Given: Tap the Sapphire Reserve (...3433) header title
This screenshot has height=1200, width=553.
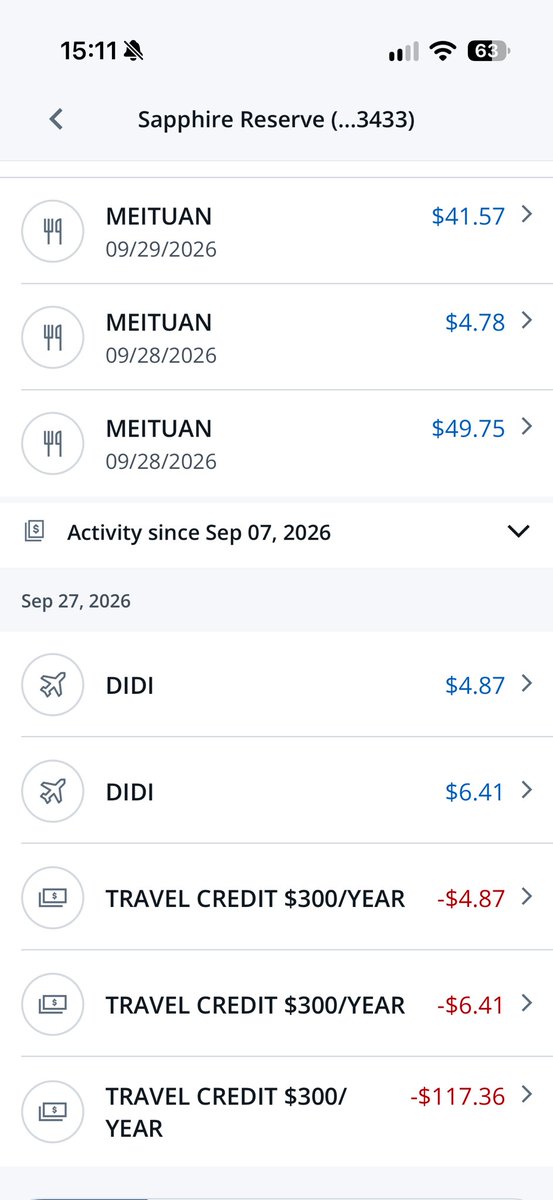Looking at the screenshot, I should pos(276,120).
